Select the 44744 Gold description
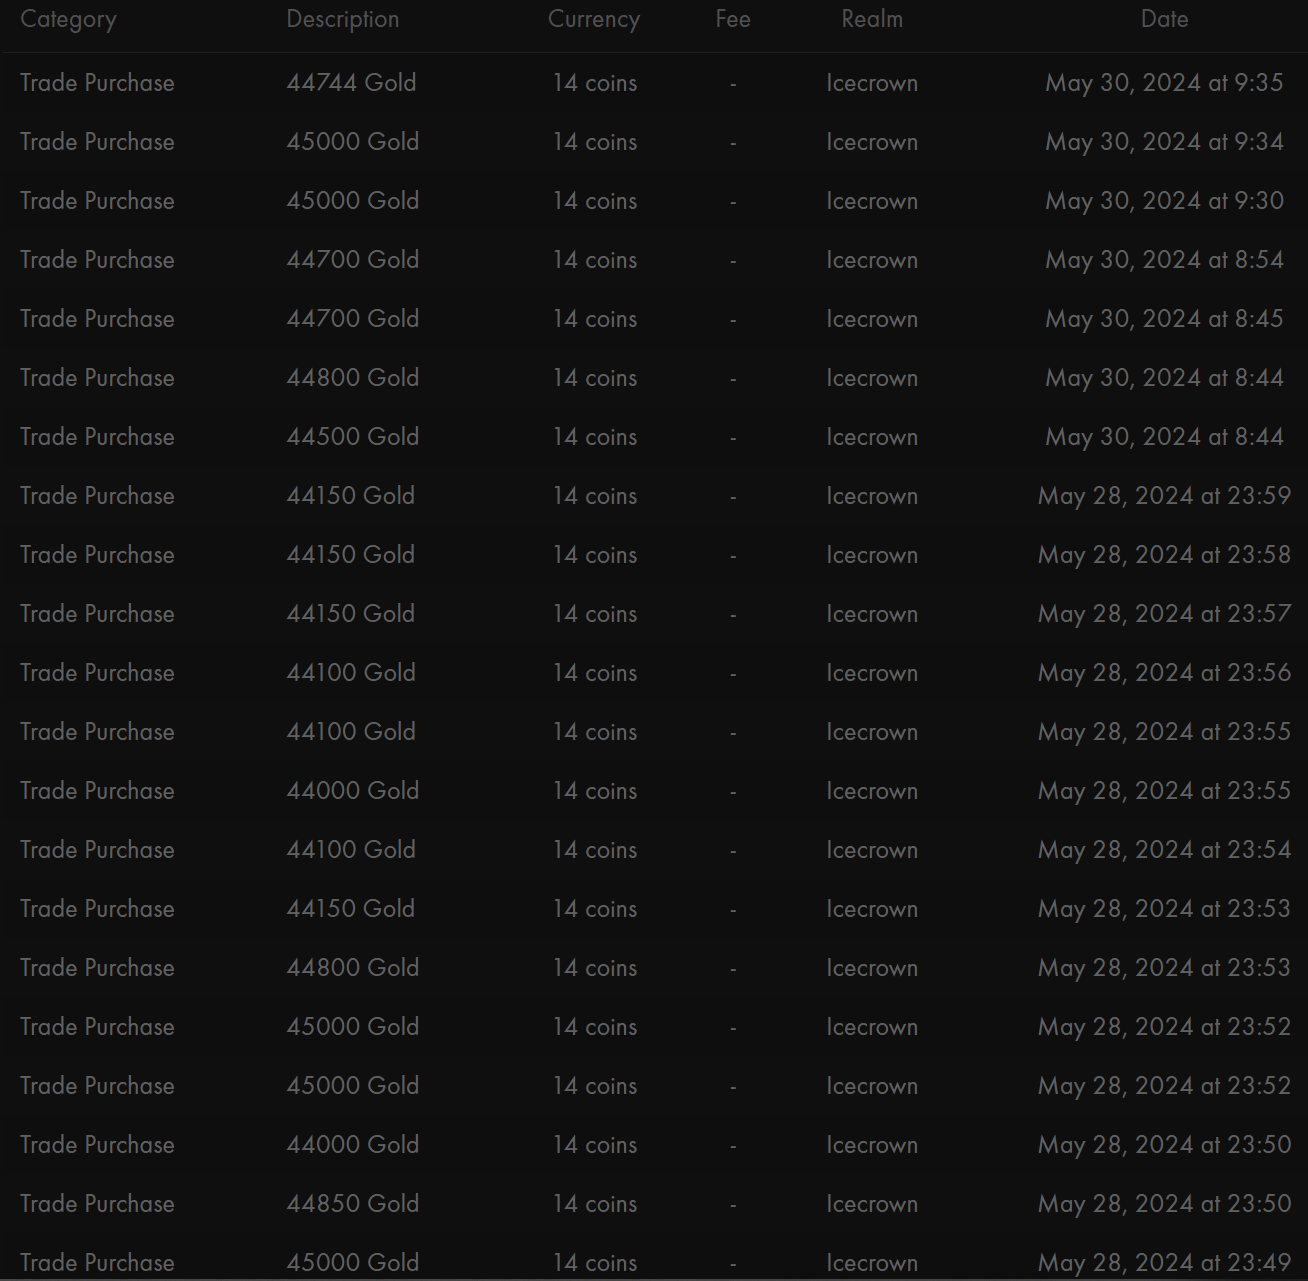This screenshot has width=1308, height=1281. click(x=351, y=83)
